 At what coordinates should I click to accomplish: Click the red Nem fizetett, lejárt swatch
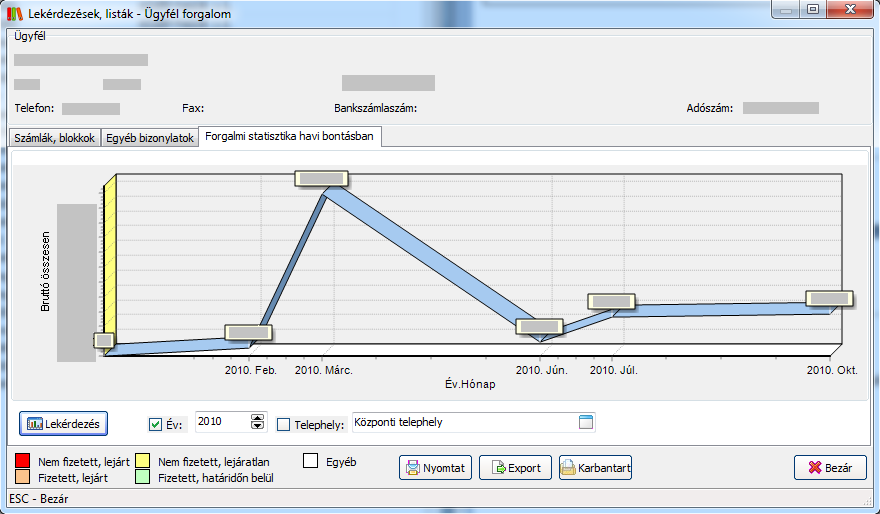coord(22,462)
